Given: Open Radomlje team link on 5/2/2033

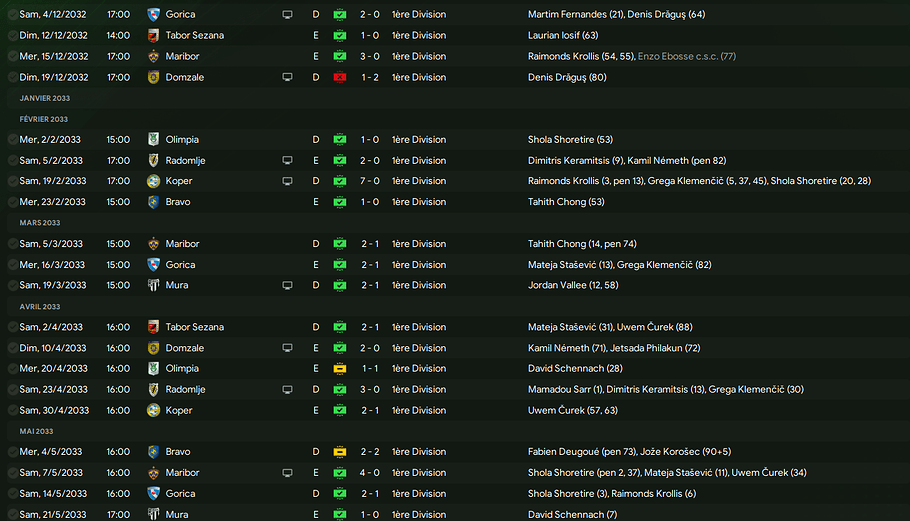Looking at the screenshot, I should pos(185,160).
